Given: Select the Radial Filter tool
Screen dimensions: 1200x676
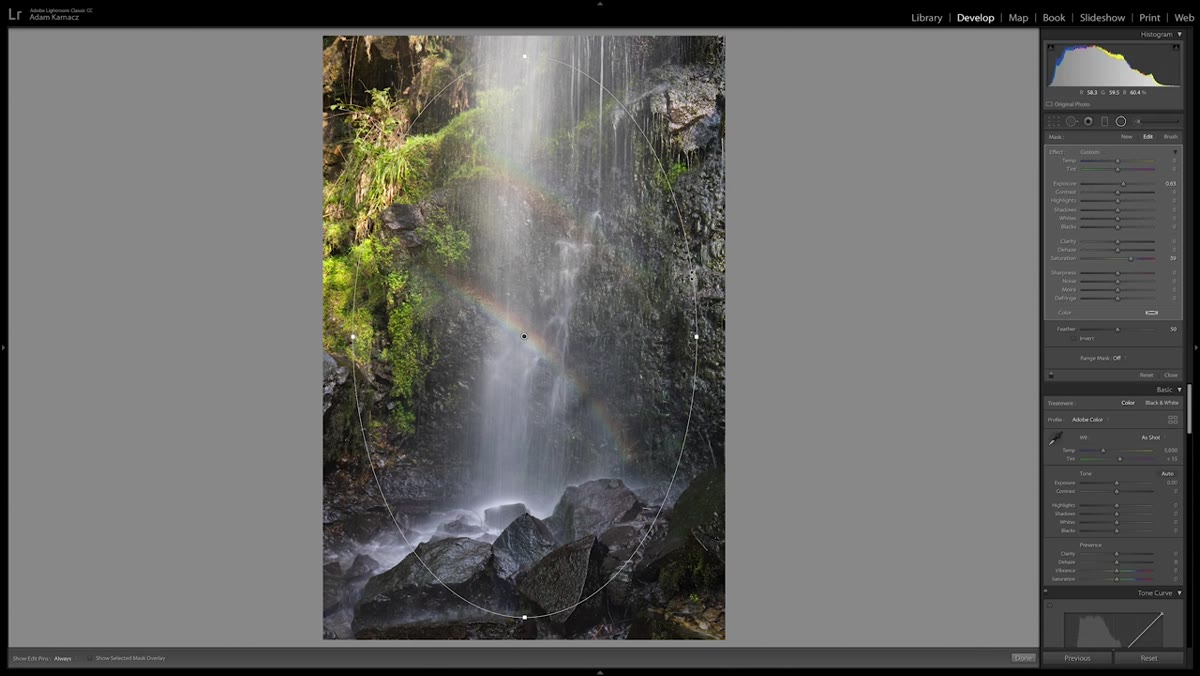Looking at the screenshot, I should tap(1121, 121).
